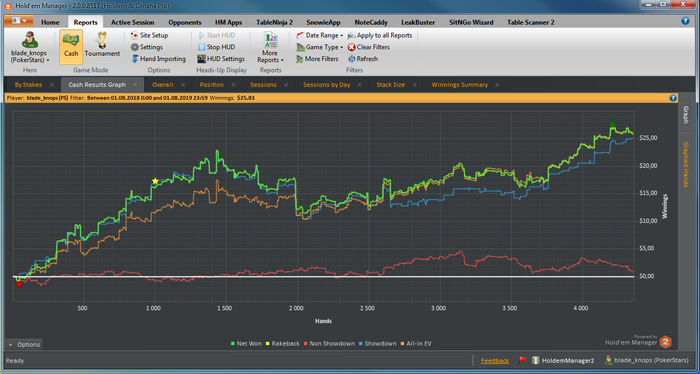Open More Filters
Image resolution: width=700 pixels, height=374 pixels.
coord(317,59)
